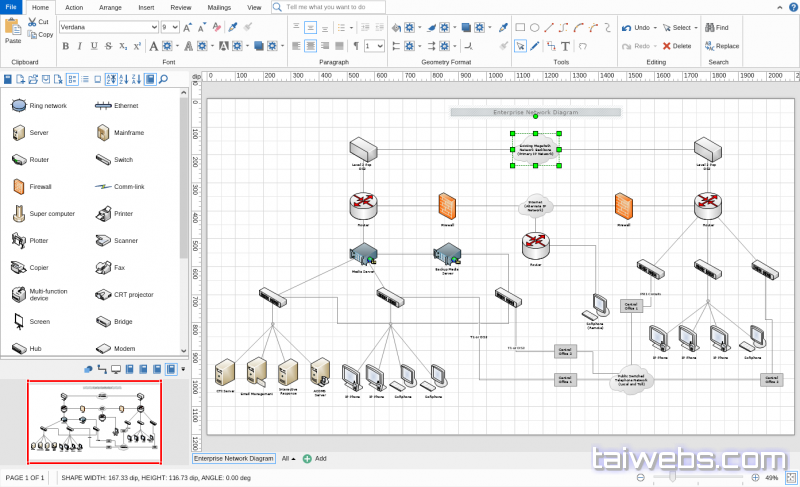Image resolution: width=800 pixels, height=487 pixels.
Task: Select the Super computer stencil shape
Action: coord(18,213)
